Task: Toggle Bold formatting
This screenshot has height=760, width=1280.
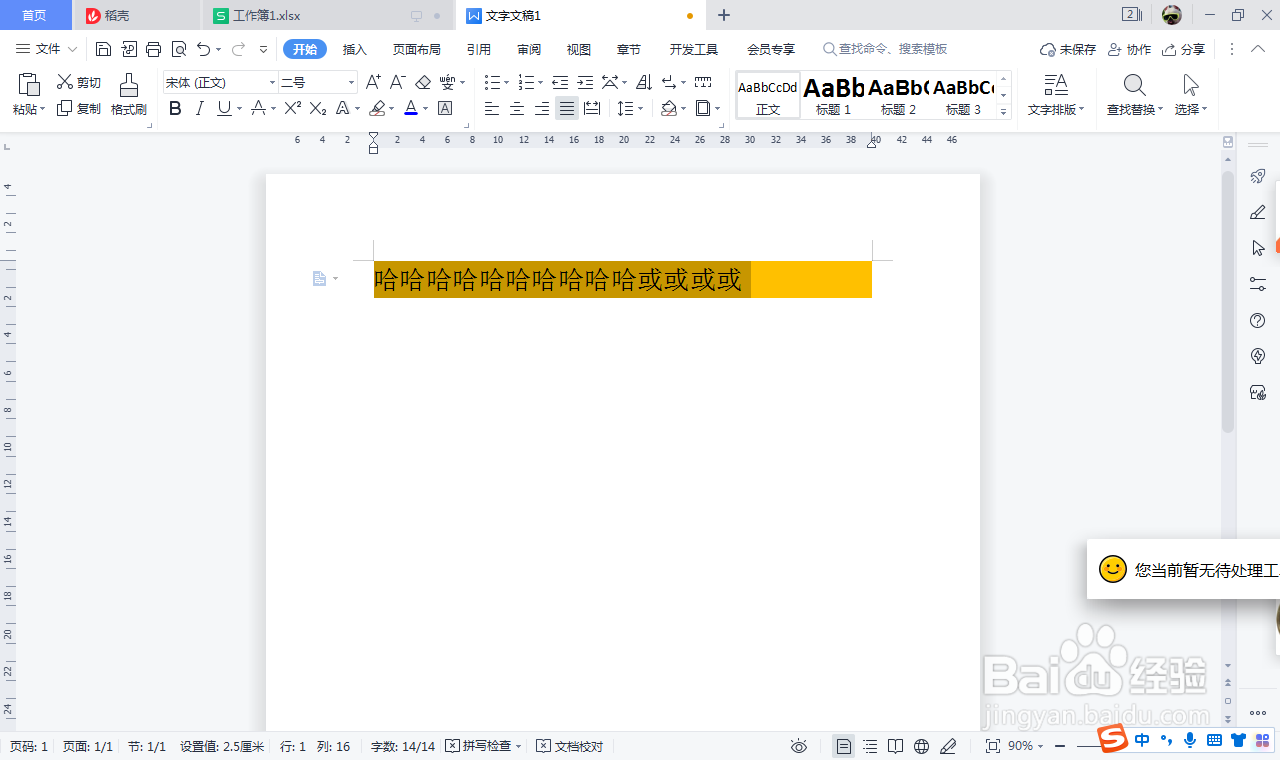Action: point(175,108)
